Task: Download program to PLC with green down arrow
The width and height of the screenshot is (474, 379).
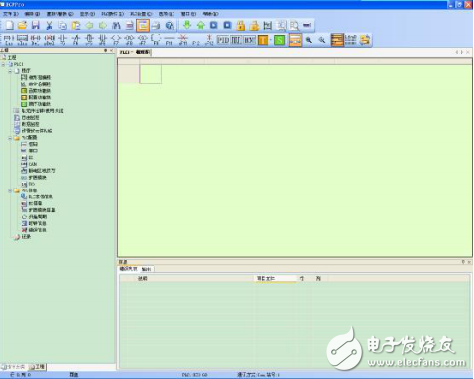Action: (187, 25)
